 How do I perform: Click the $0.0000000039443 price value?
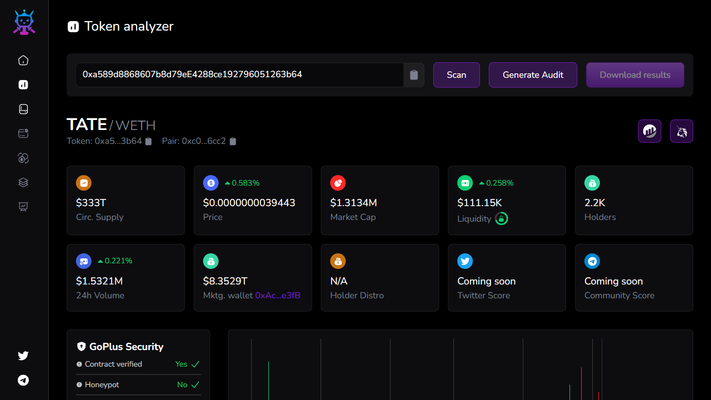coord(249,203)
